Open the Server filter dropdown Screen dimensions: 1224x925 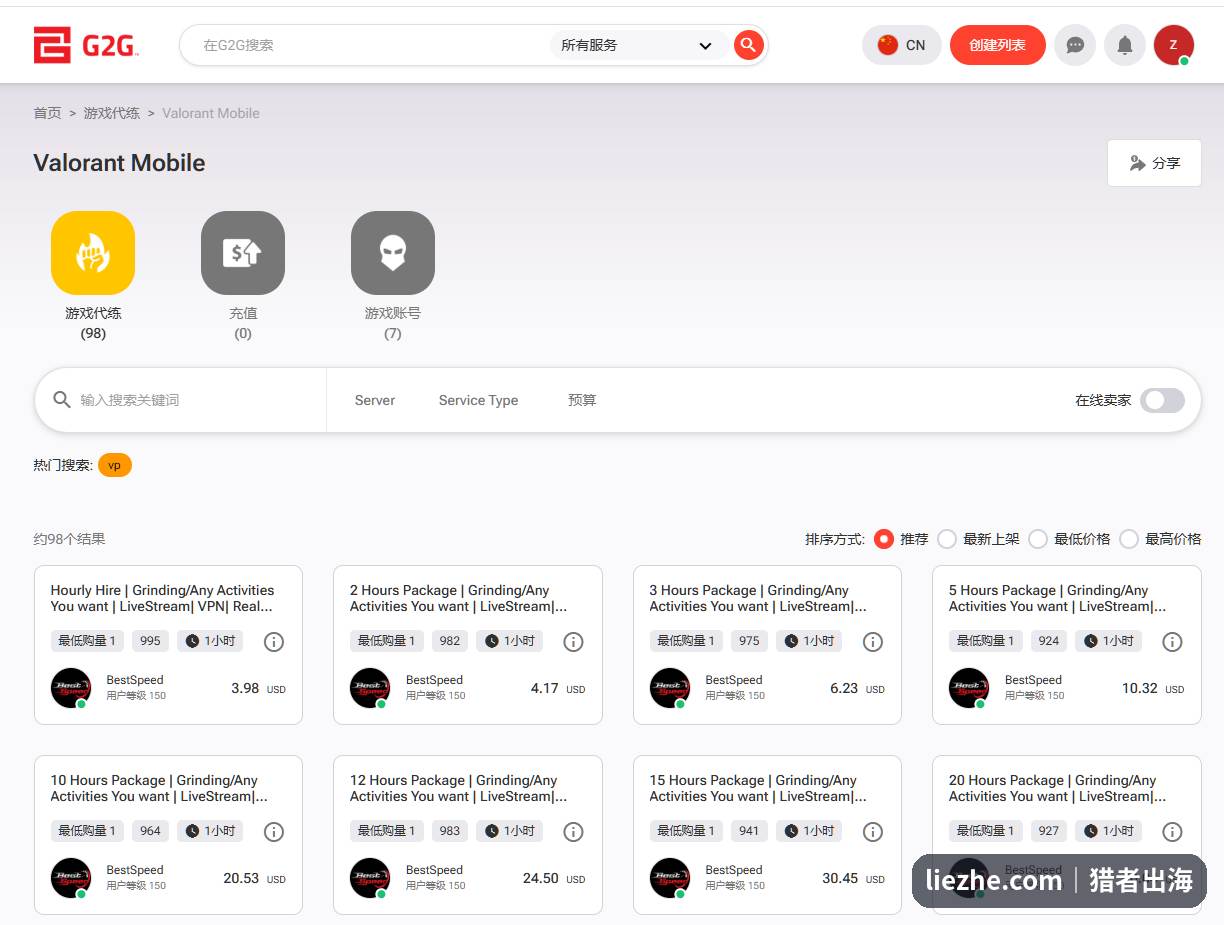375,400
